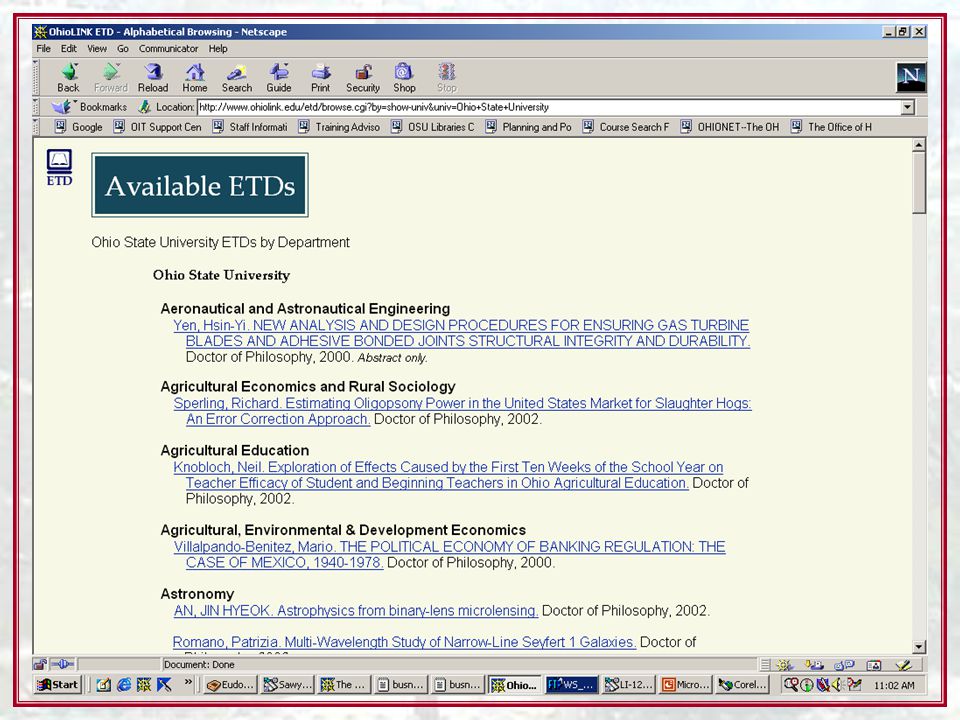Expand quick launch overflow chevron
Viewport: 960px width, 720px height.
[188, 682]
